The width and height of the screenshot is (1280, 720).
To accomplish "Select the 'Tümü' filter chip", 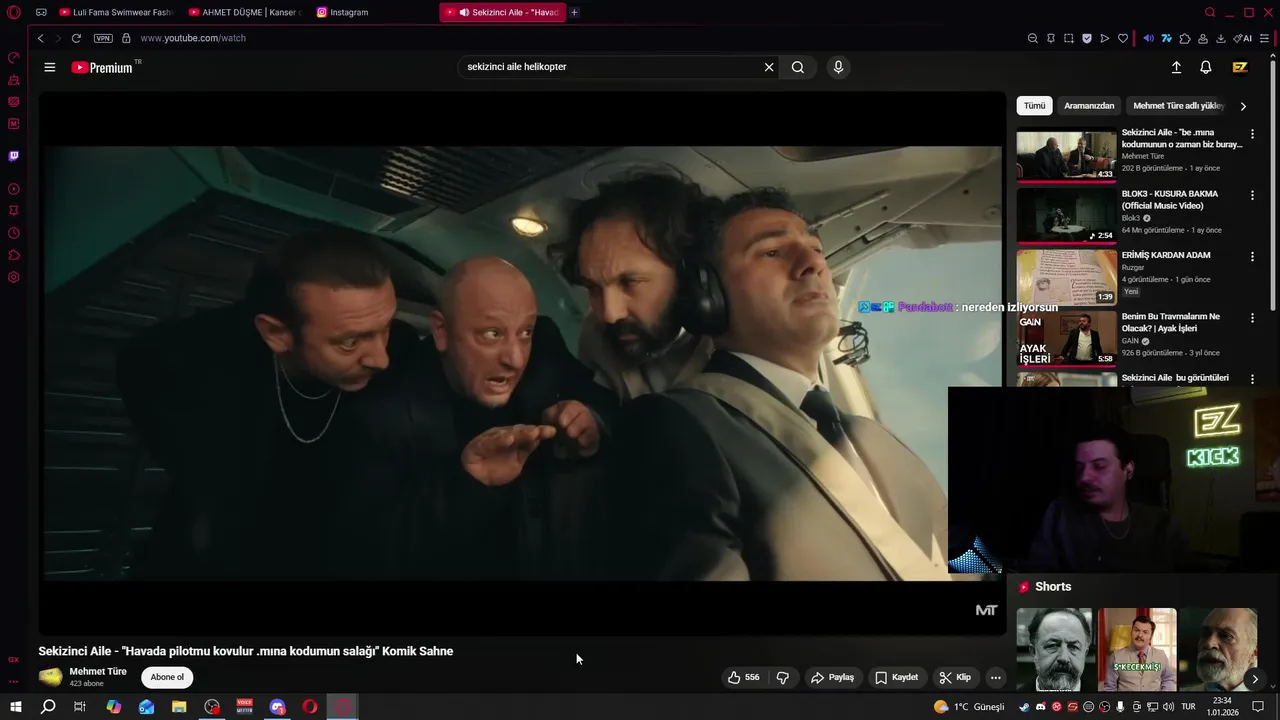I will (1034, 105).
